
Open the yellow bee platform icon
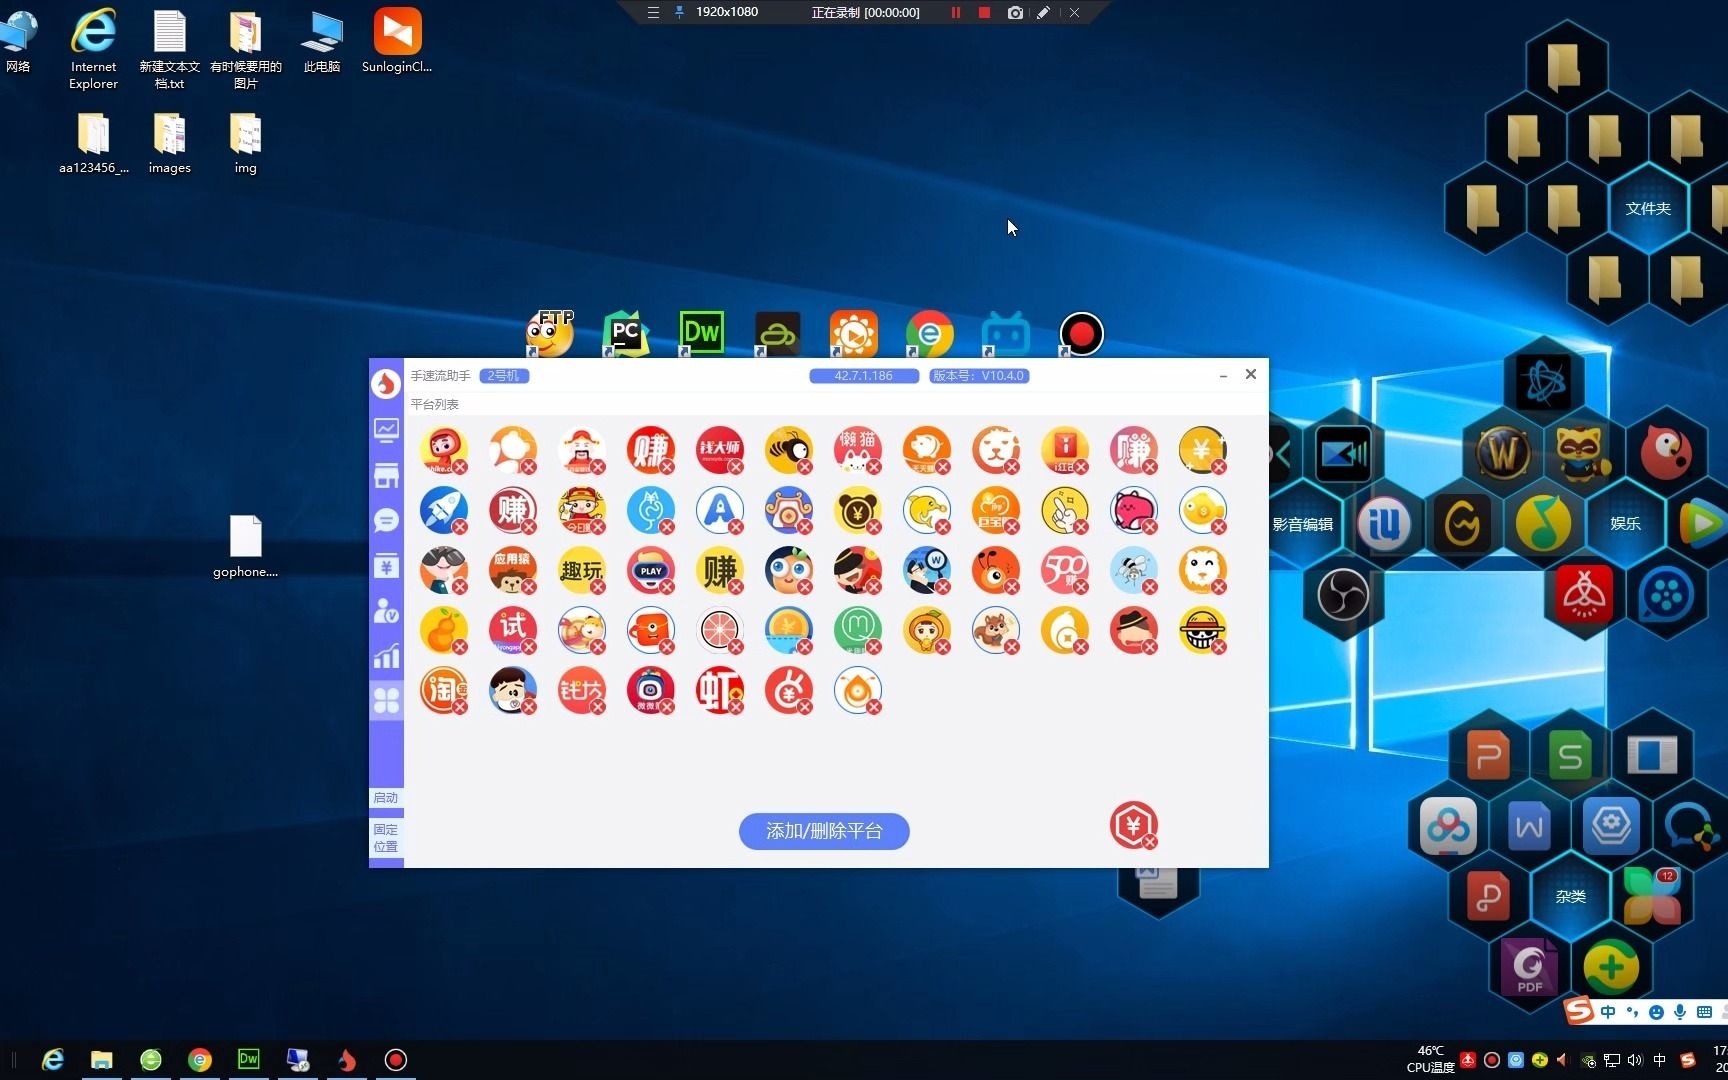(789, 450)
